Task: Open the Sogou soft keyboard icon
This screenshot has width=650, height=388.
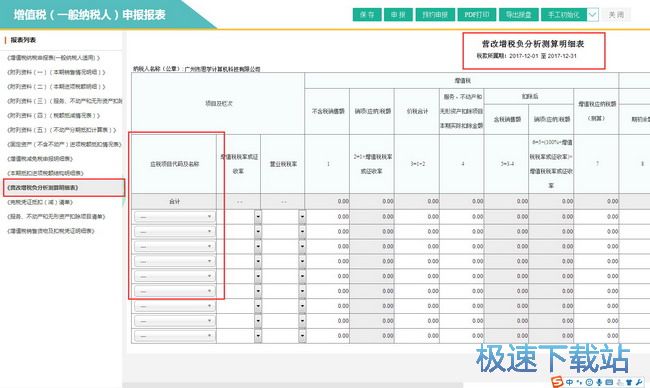Action: [x=609, y=382]
